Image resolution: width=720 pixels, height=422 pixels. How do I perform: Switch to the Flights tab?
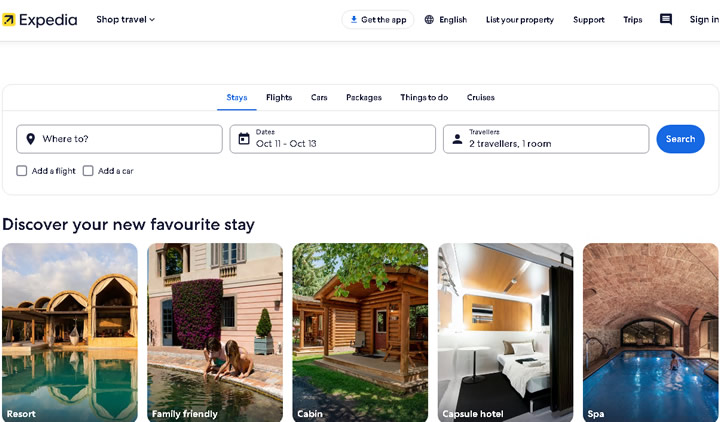coord(279,97)
